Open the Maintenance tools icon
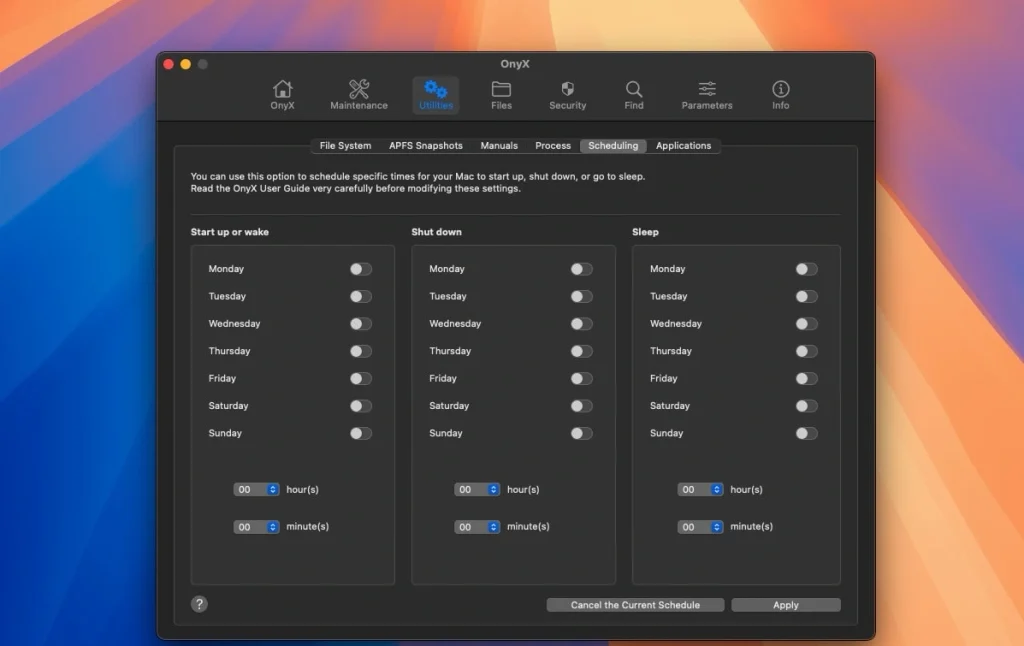The width and height of the screenshot is (1024, 646). click(x=359, y=95)
